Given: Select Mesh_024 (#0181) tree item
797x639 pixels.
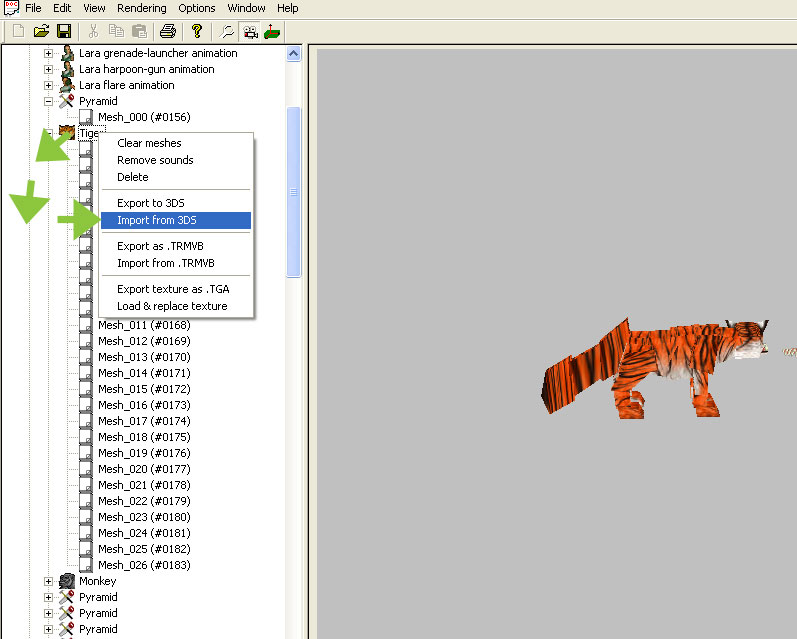Looking at the screenshot, I should (144, 533).
